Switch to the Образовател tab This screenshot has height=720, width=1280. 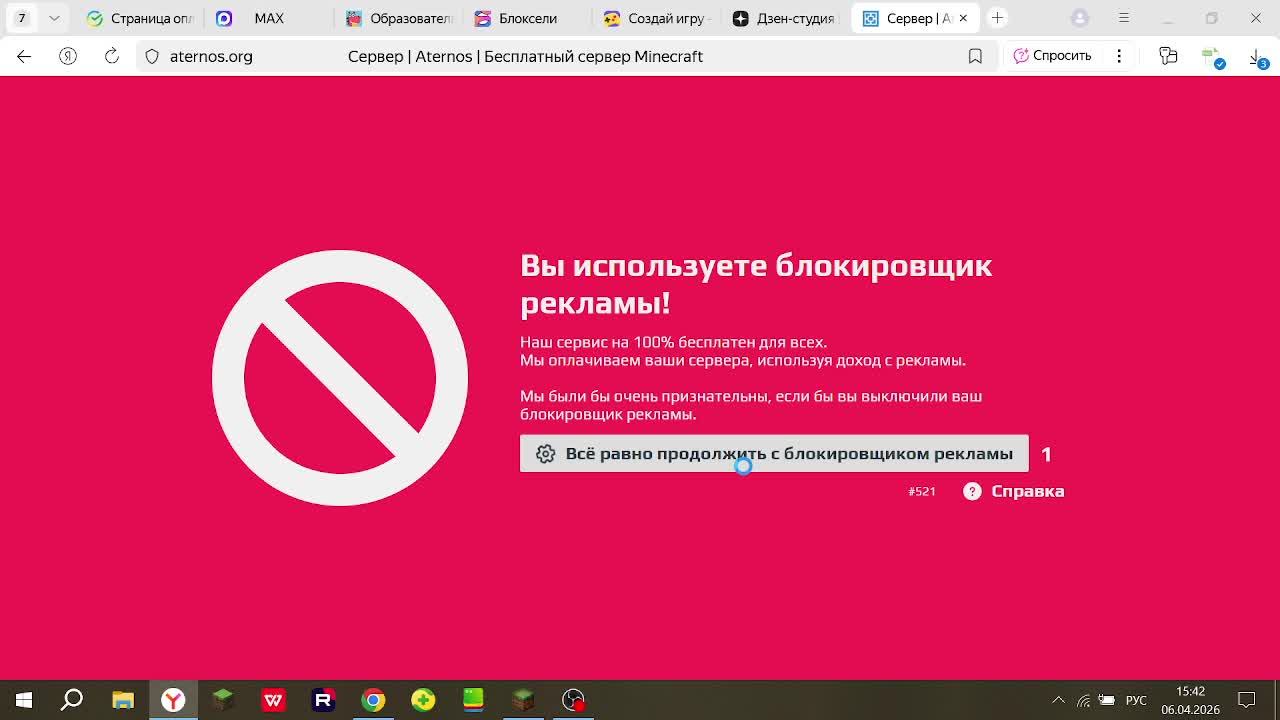(x=400, y=18)
